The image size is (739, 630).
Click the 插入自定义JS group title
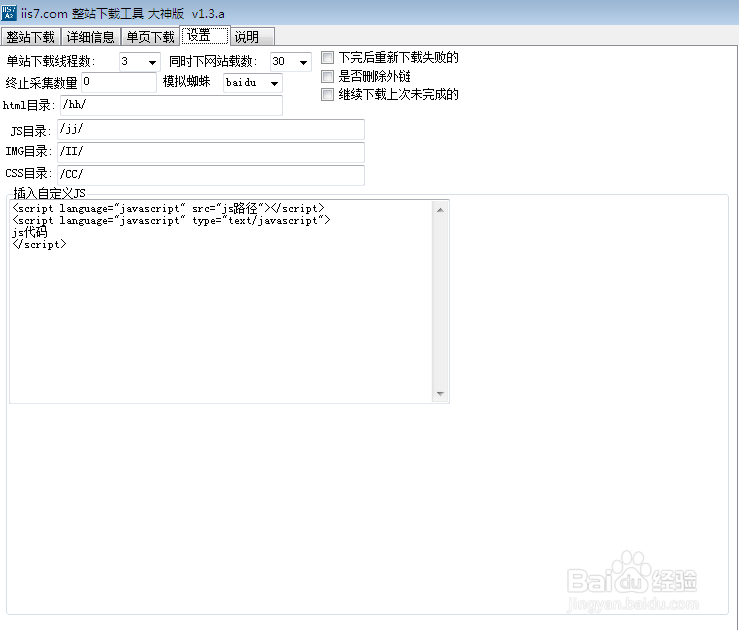coord(49,193)
